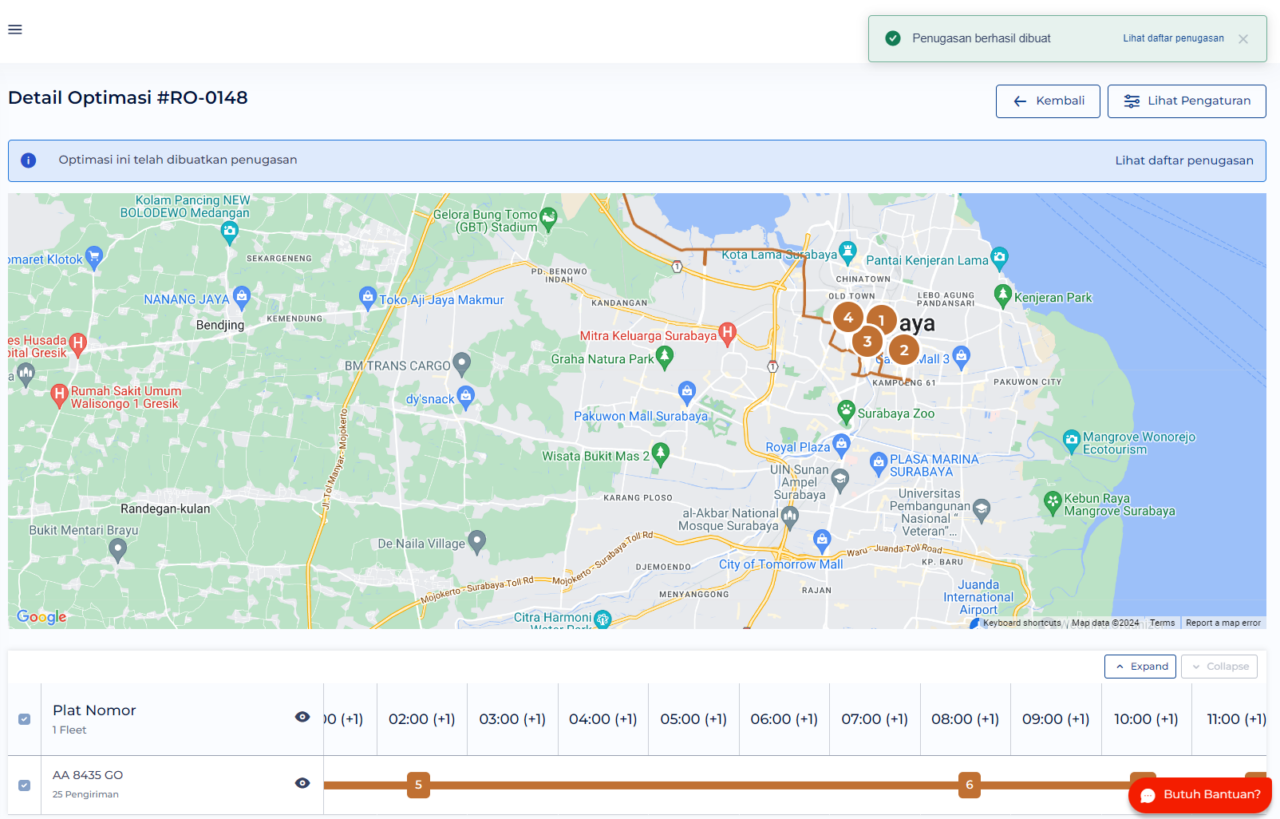Uncheck the AA 8435 GO row checkbox
The height and width of the screenshot is (819, 1280).
tap(23, 785)
